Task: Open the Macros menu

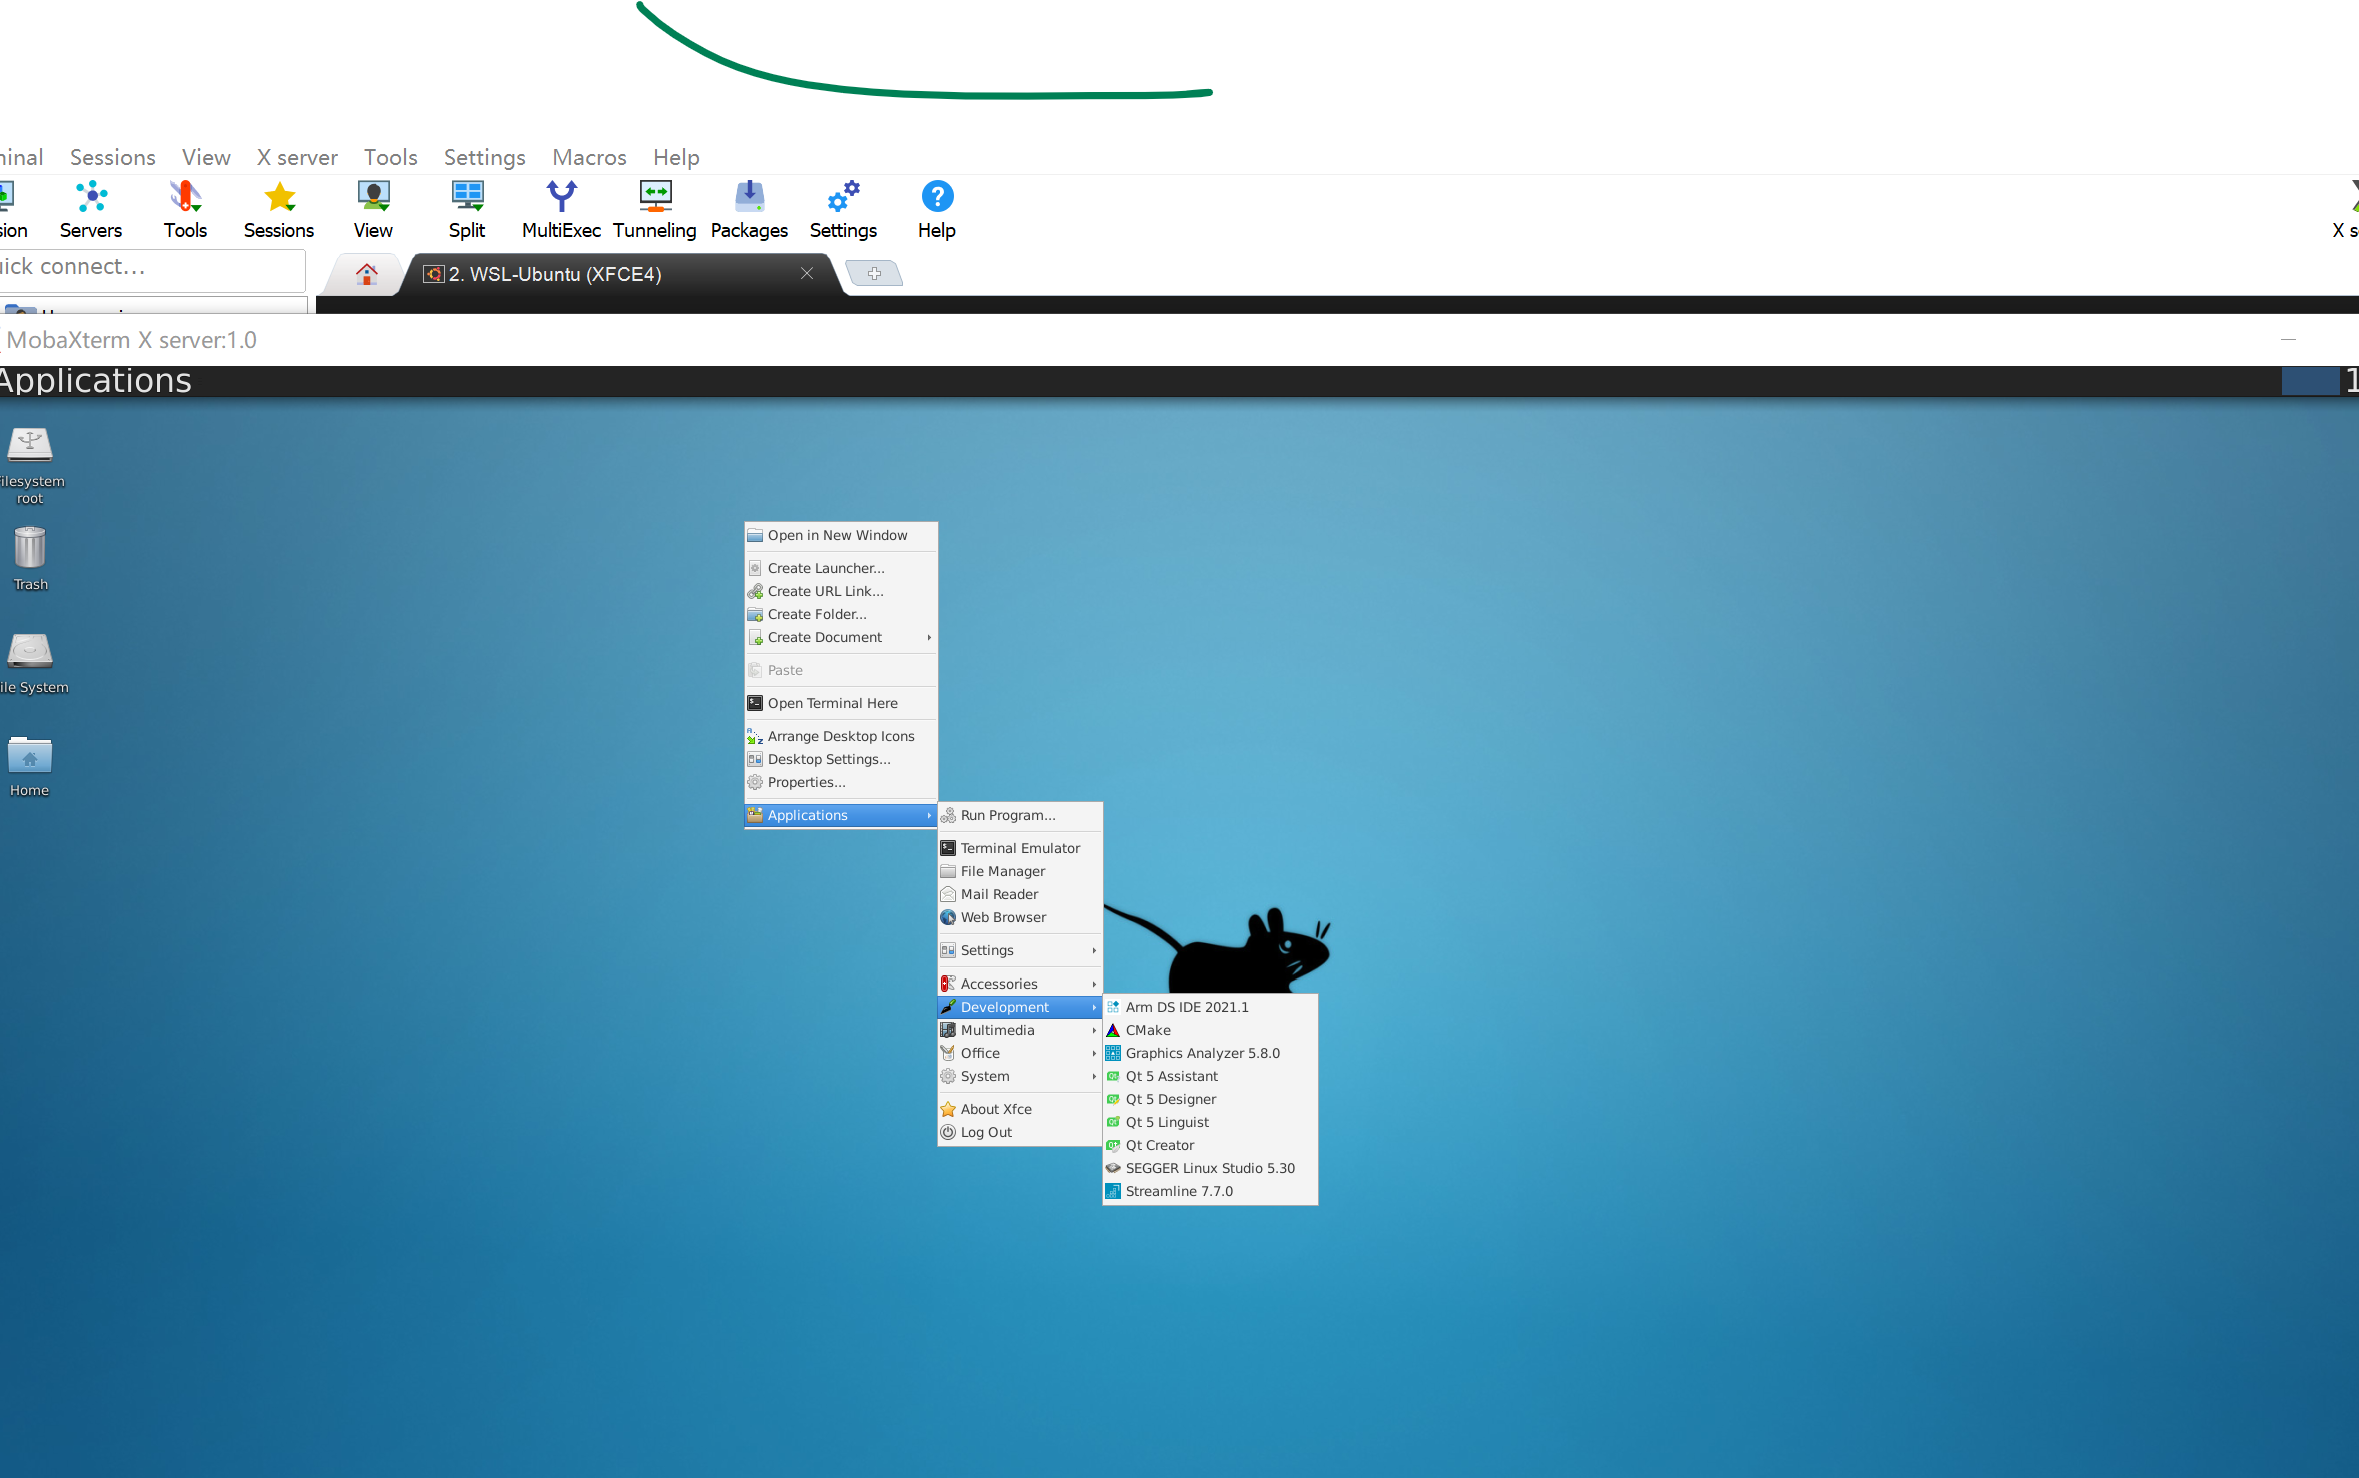Action: [589, 157]
